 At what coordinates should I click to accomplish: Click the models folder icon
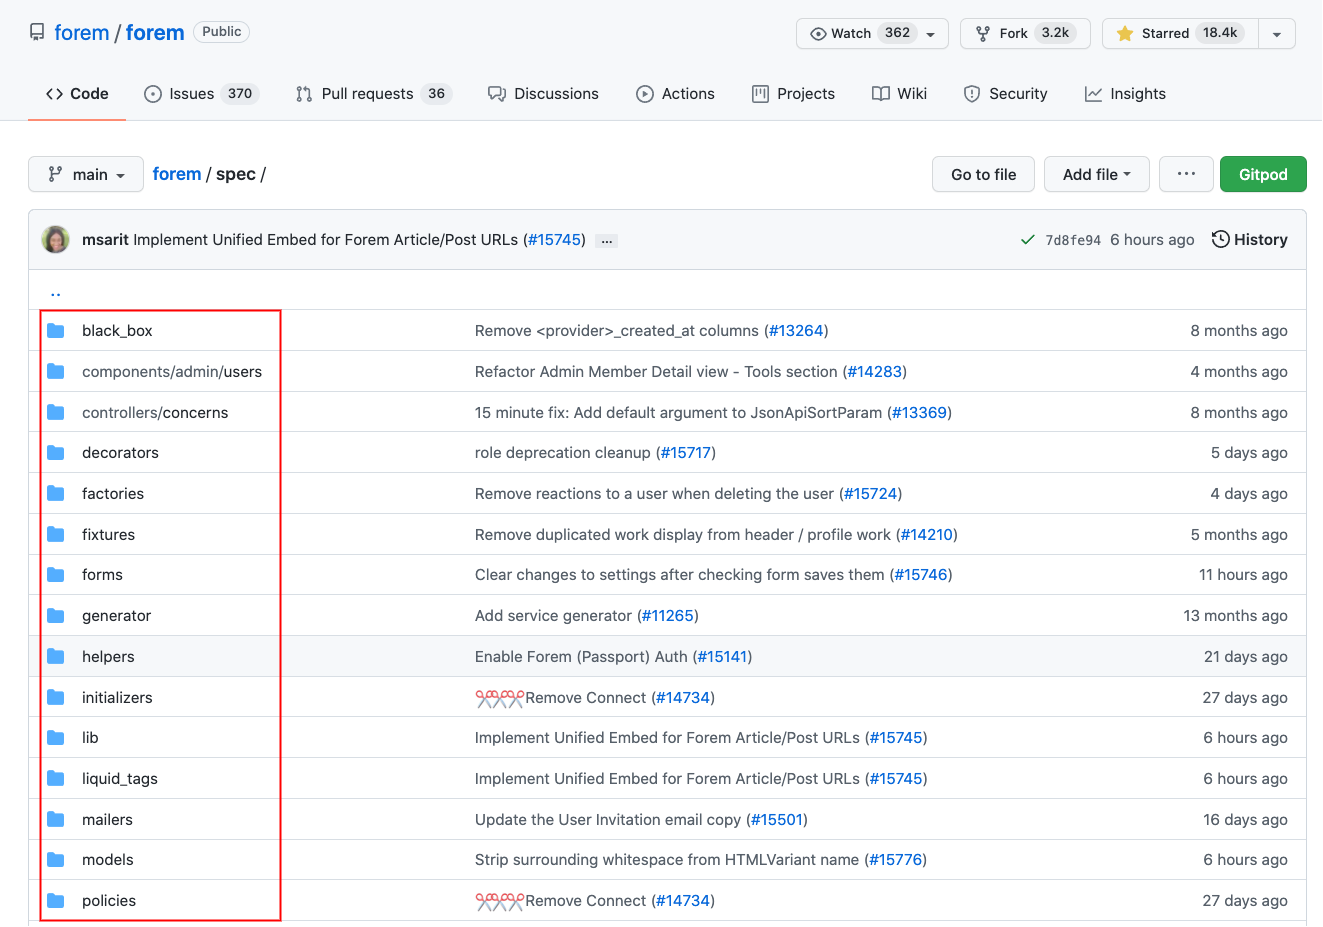(56, 860)
